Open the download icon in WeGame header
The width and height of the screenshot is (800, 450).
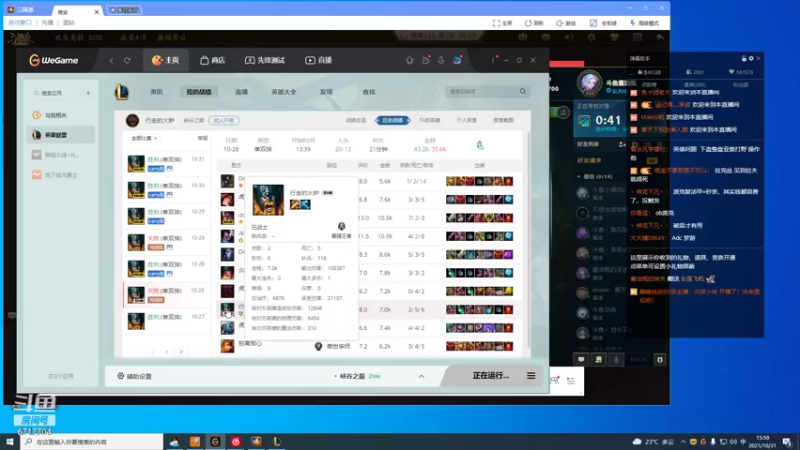[x=441, y=60]
